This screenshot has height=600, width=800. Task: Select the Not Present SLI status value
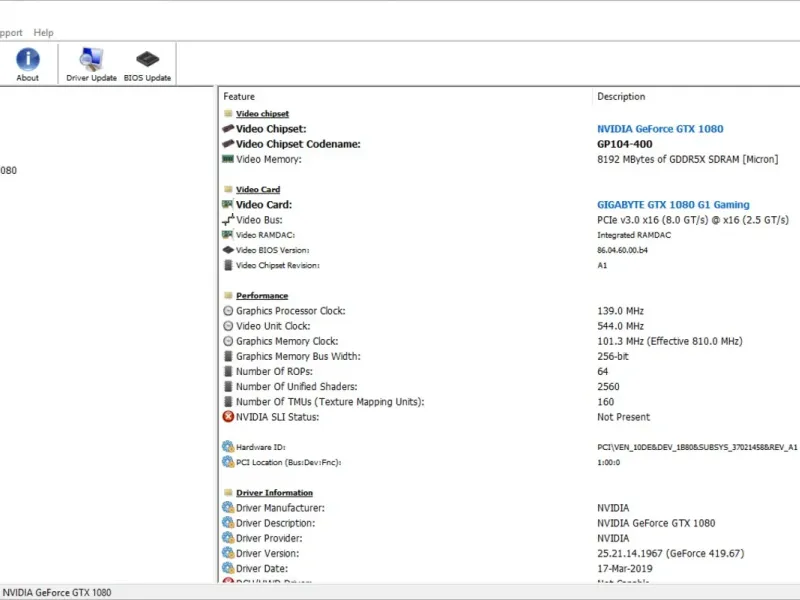click(x=623, y=417)
